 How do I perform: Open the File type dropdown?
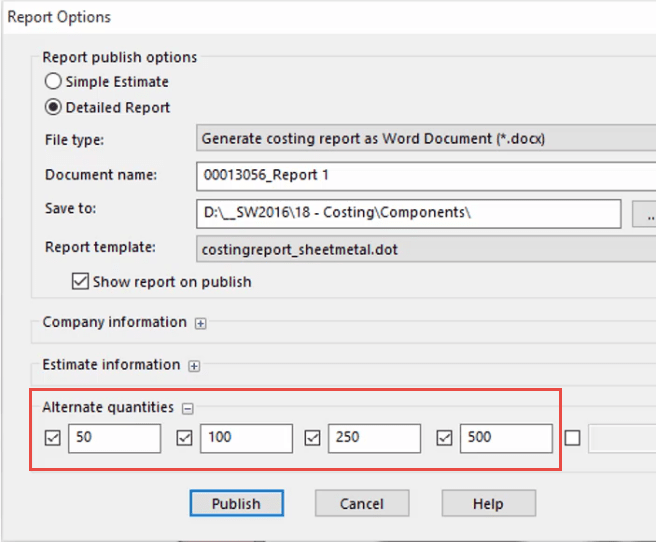click(426, 138)
